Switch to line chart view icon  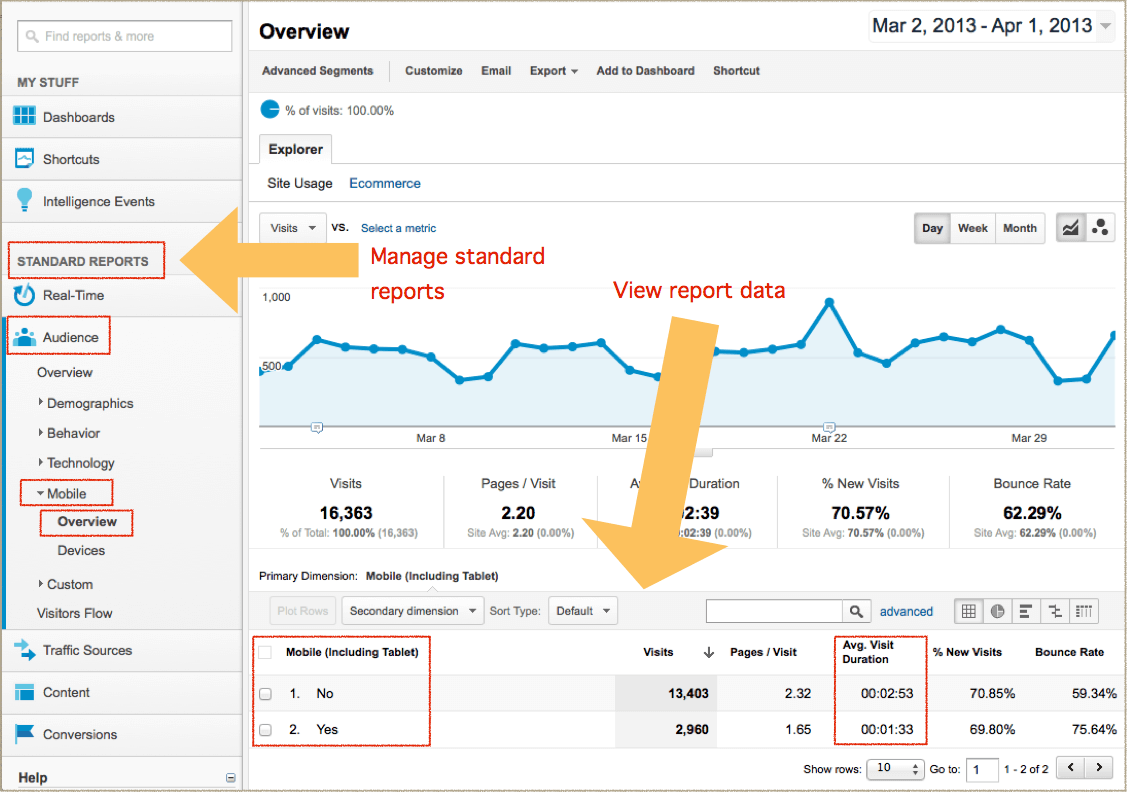(1070, 228)
